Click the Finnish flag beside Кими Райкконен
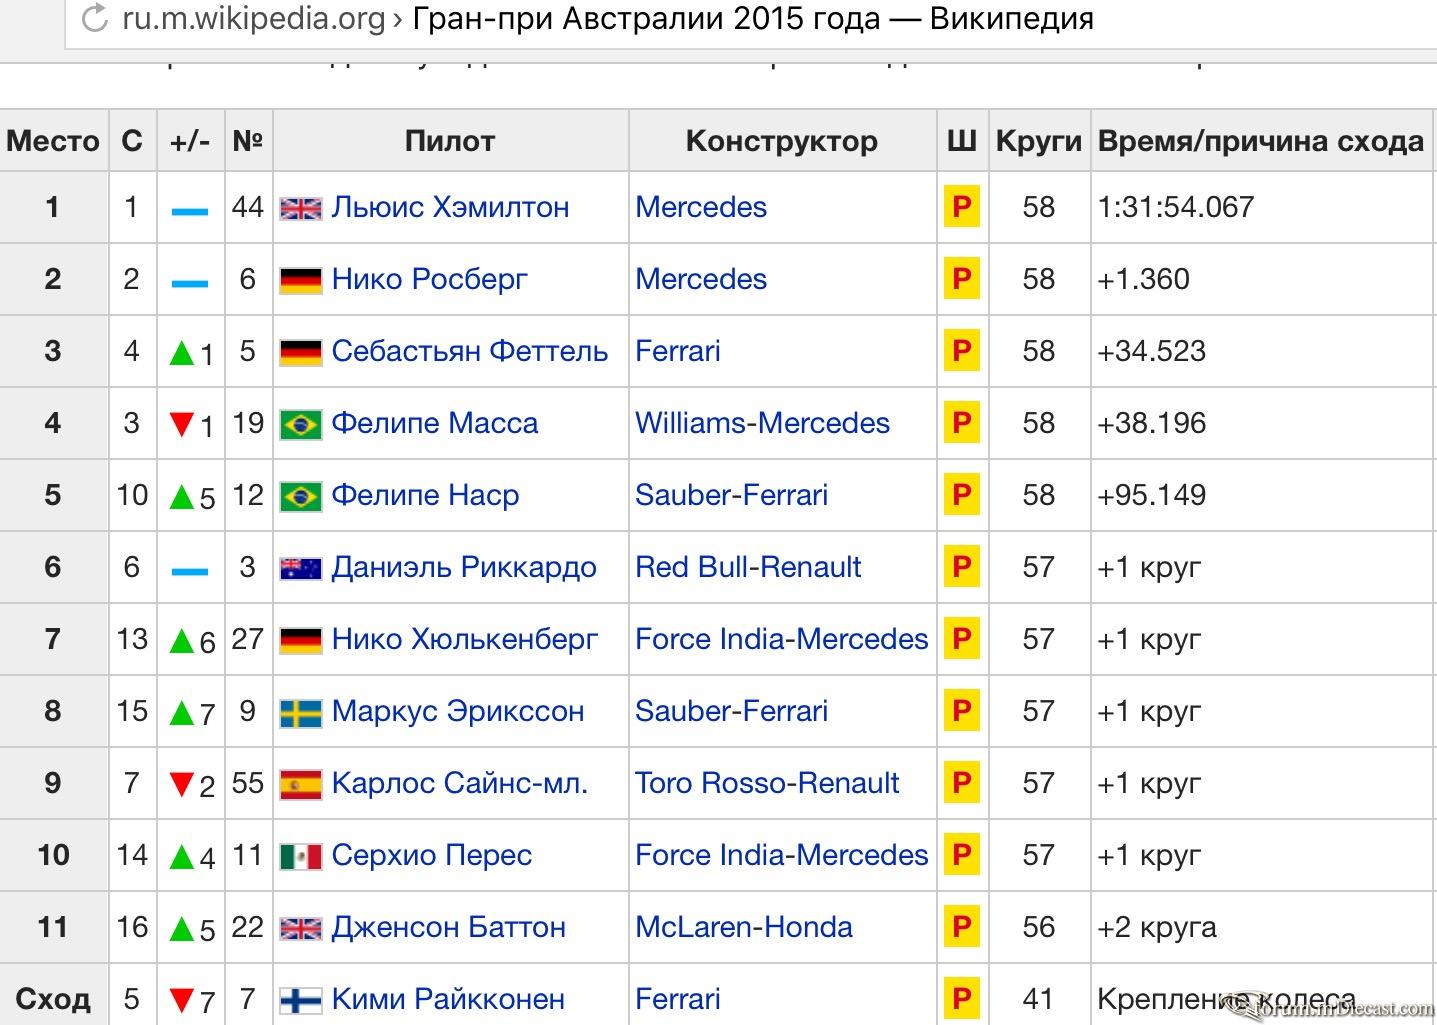This screenshot has width=1437, height=1025. (300, 999)
